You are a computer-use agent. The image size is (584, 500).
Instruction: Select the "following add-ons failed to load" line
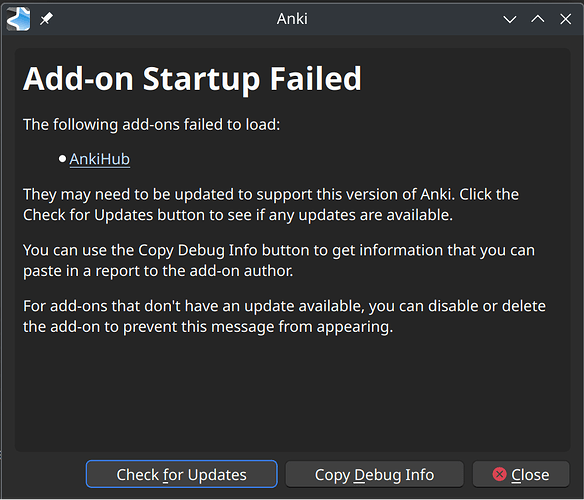pos(151,125)
